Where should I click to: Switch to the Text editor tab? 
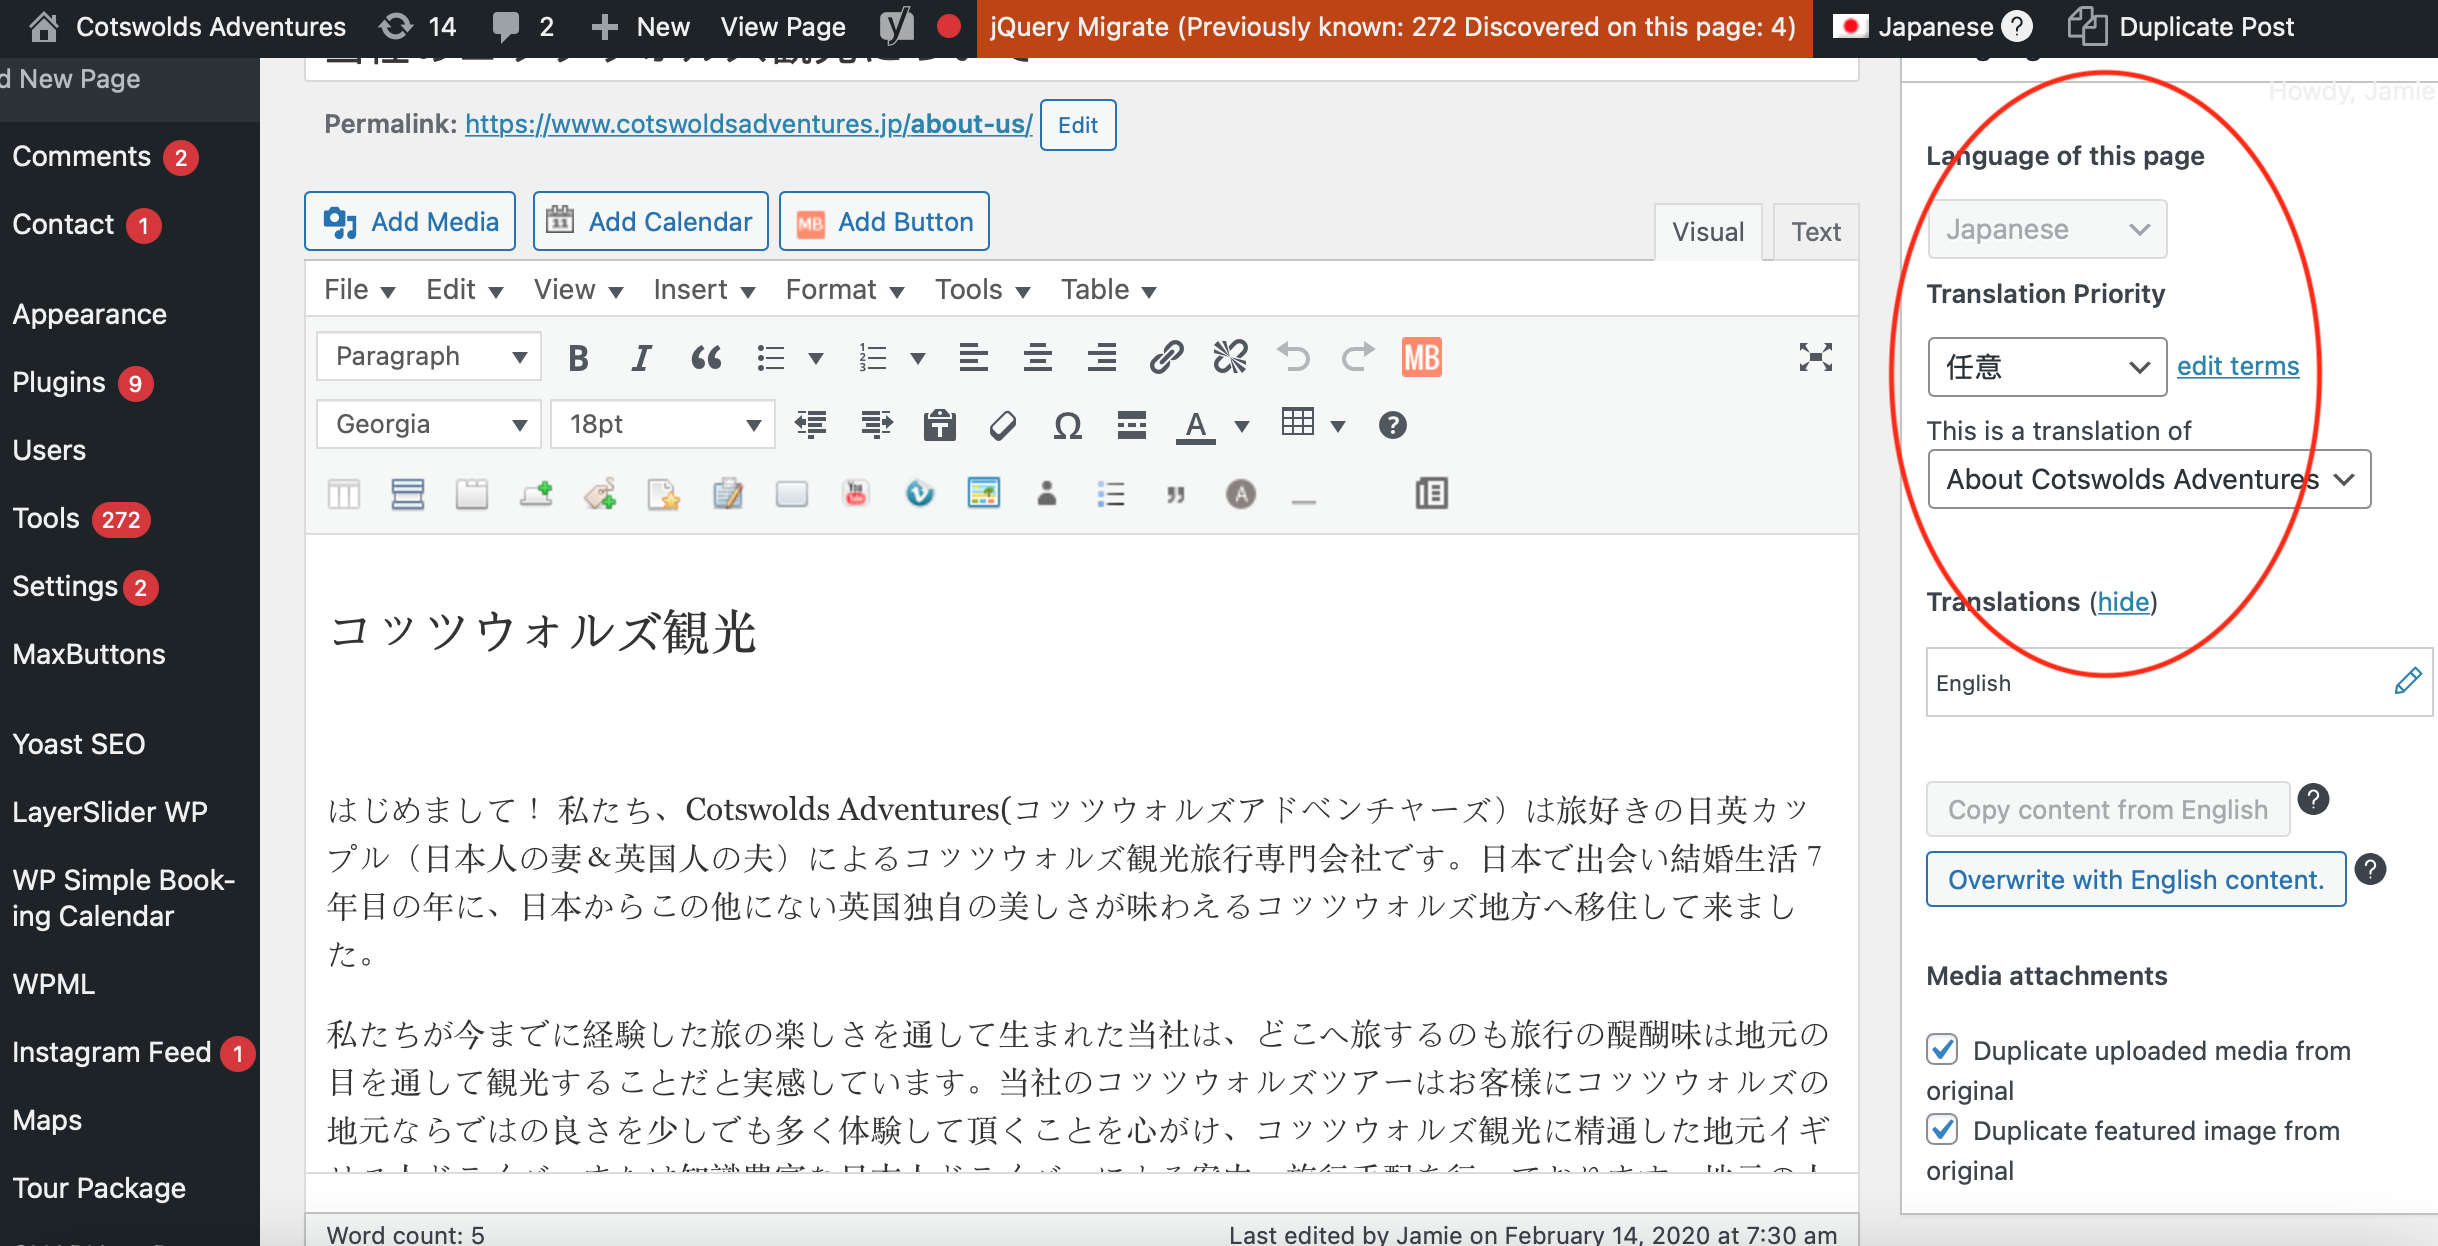point(1815,232)
